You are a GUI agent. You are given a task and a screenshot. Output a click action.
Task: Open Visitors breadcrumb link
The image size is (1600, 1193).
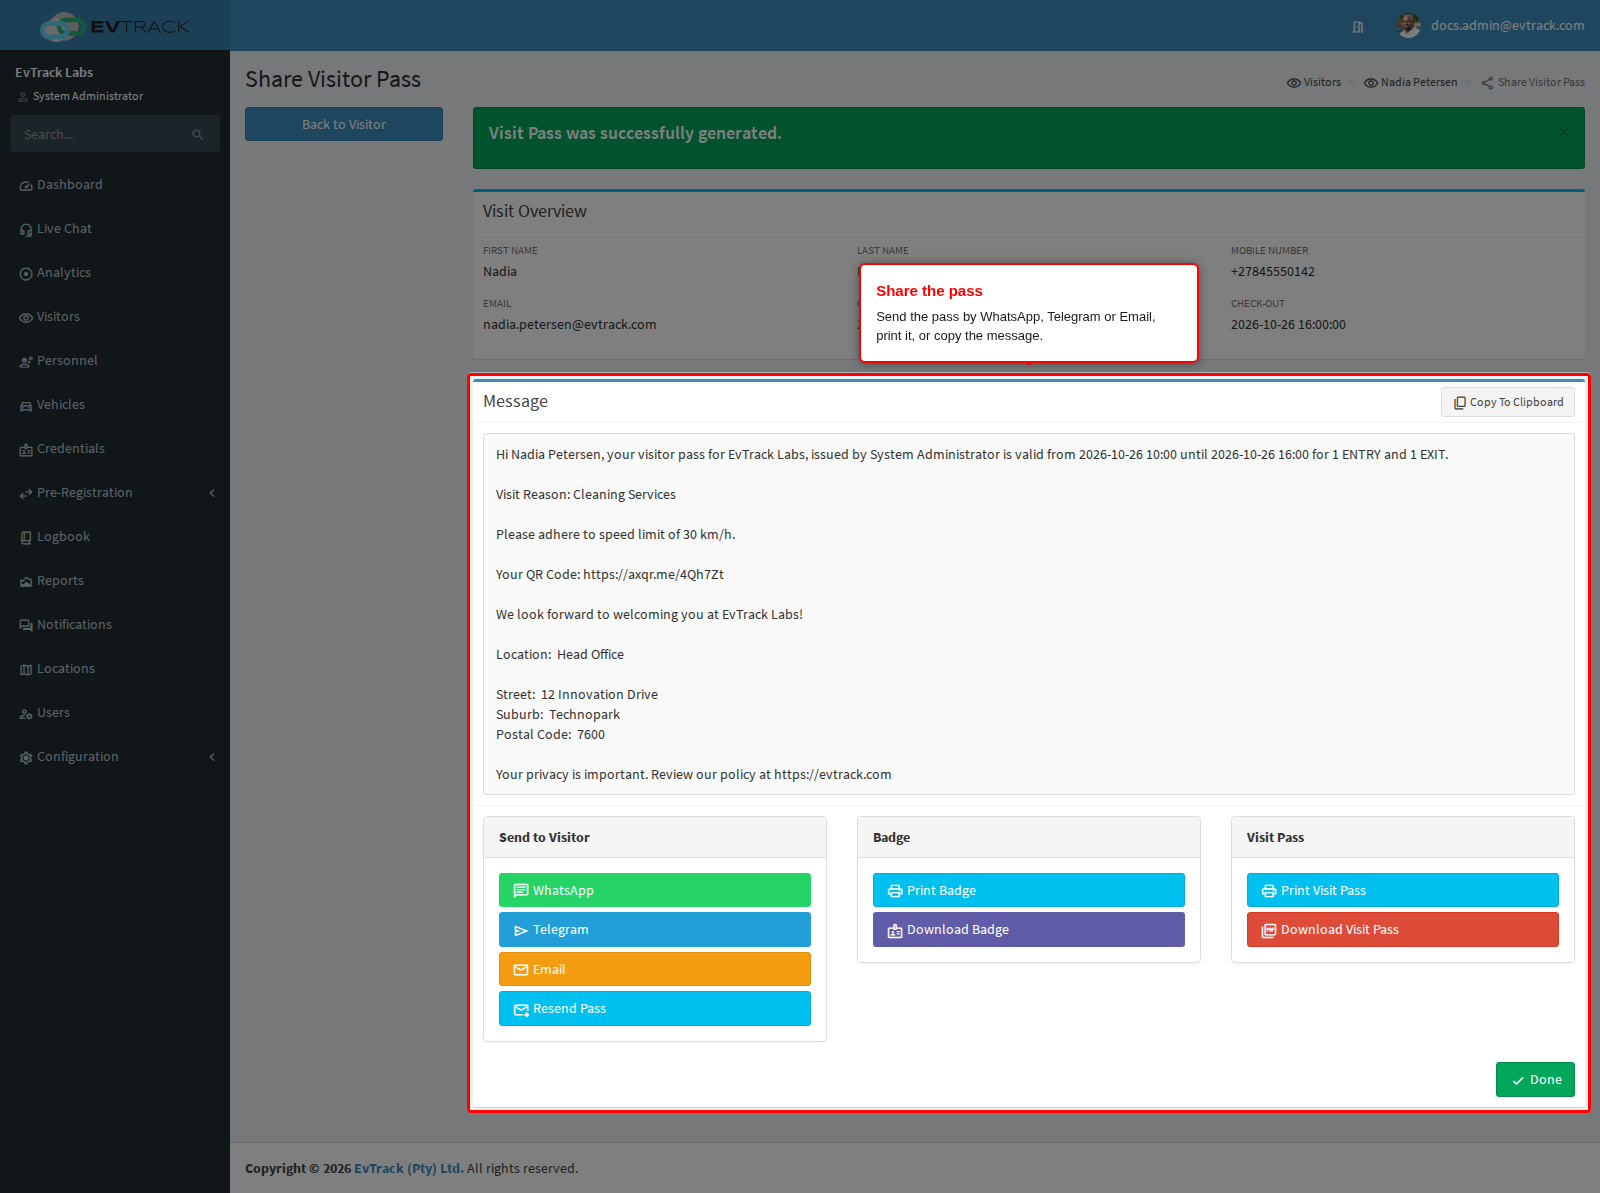pyautogui.click(x=1314, y=82)
